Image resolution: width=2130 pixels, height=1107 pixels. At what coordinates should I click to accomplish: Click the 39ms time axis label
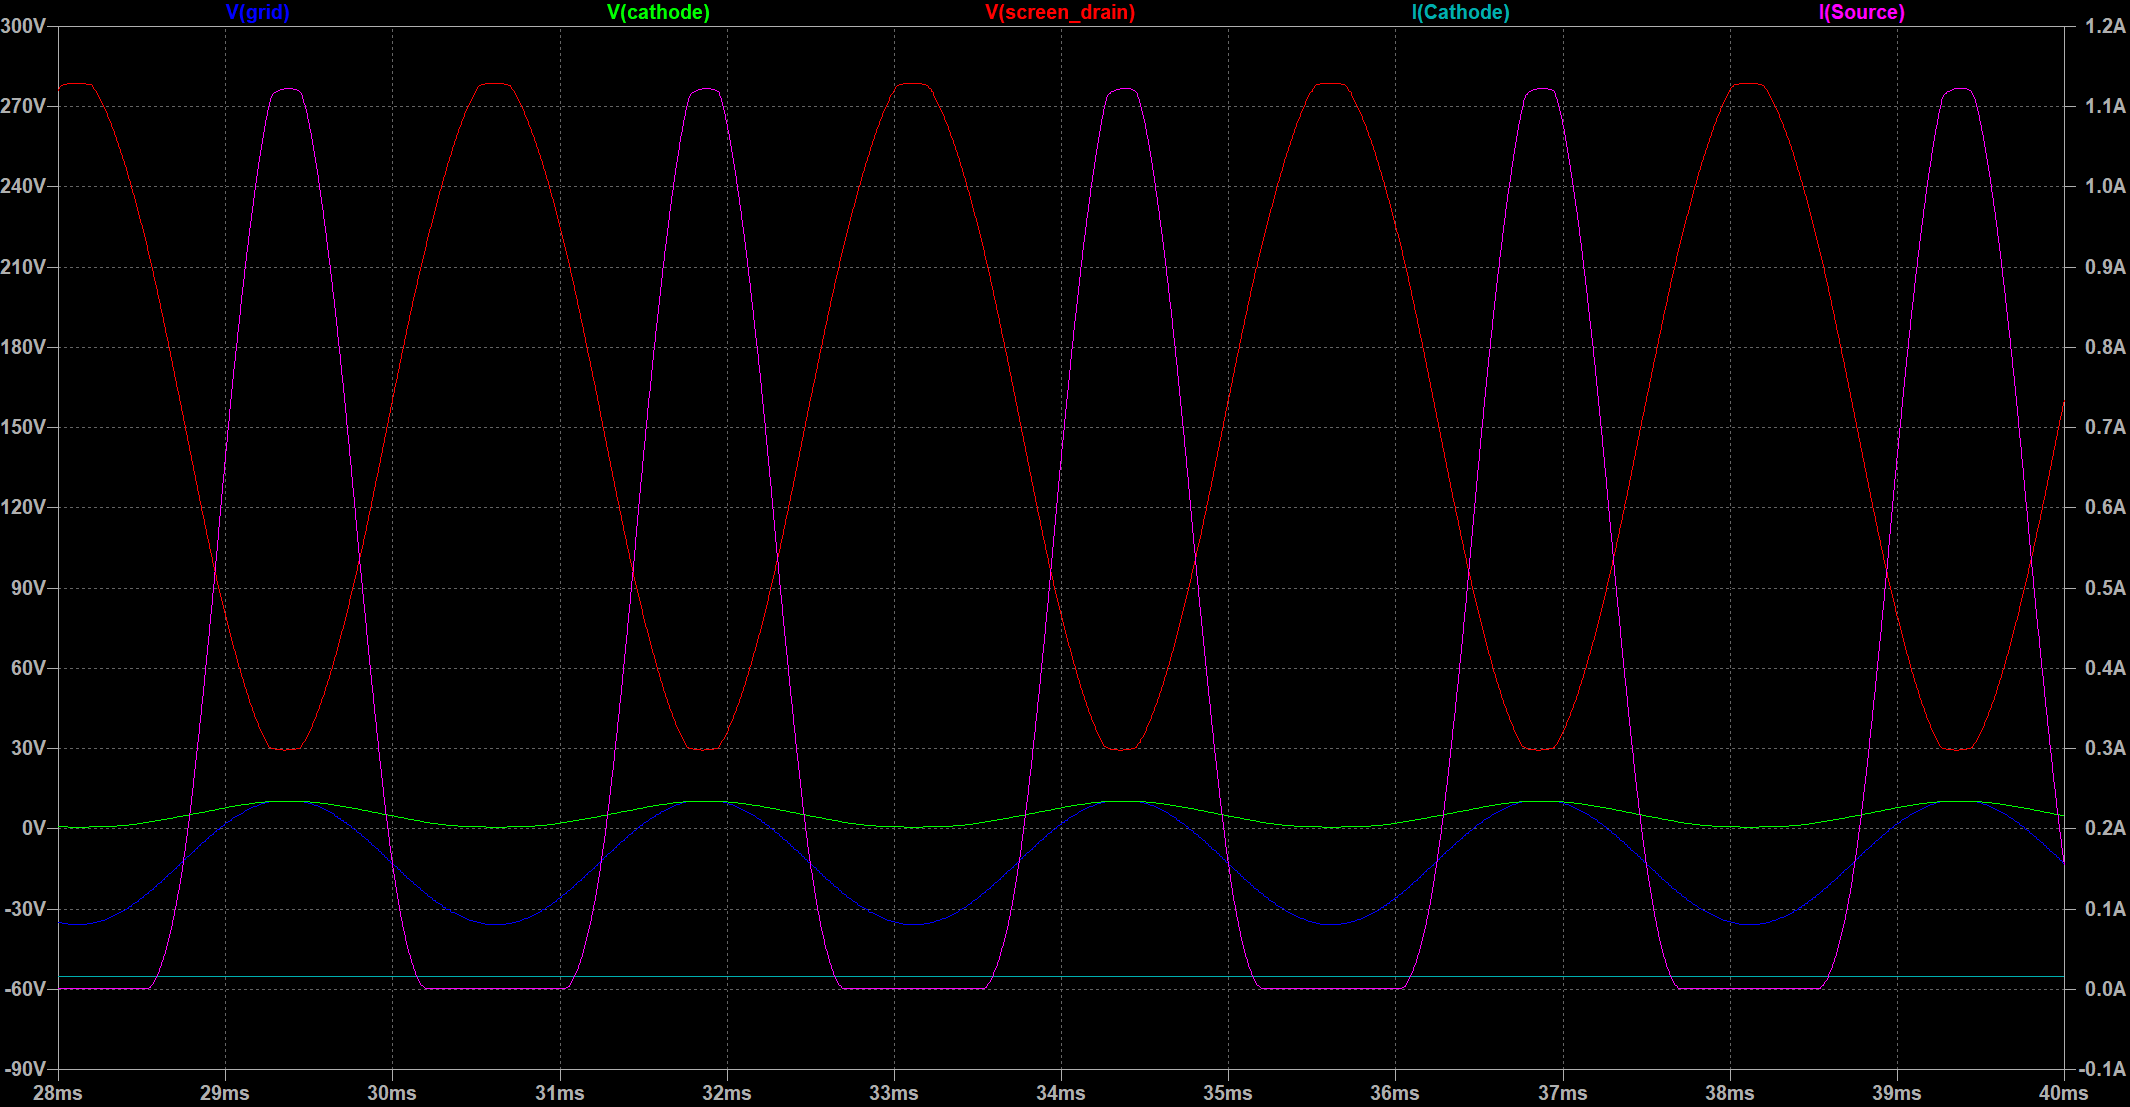(x=1897, y=1093)
